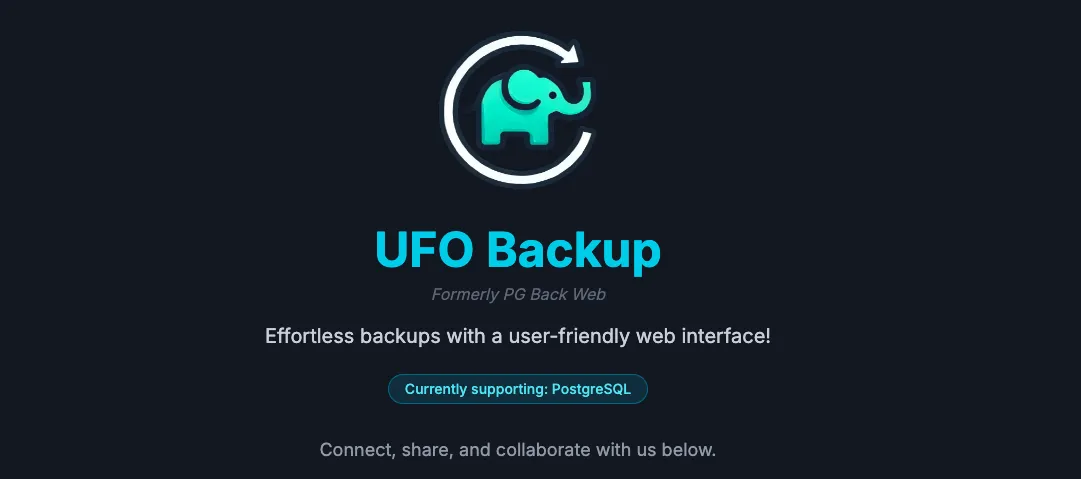Viewport: 1081px width, 479px height.
Task: Click the word "UFO" in heading
Action: (x=424, y=249)
